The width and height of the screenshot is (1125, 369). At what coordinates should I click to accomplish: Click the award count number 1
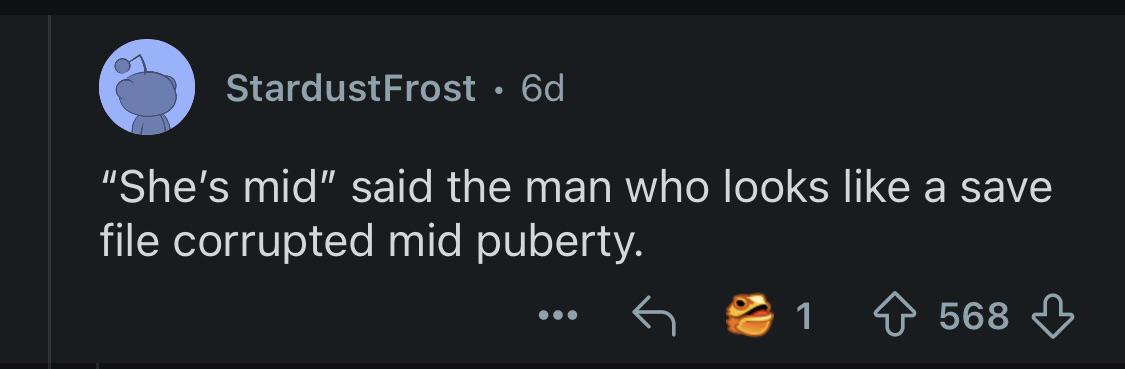click(x=804, y=315)
